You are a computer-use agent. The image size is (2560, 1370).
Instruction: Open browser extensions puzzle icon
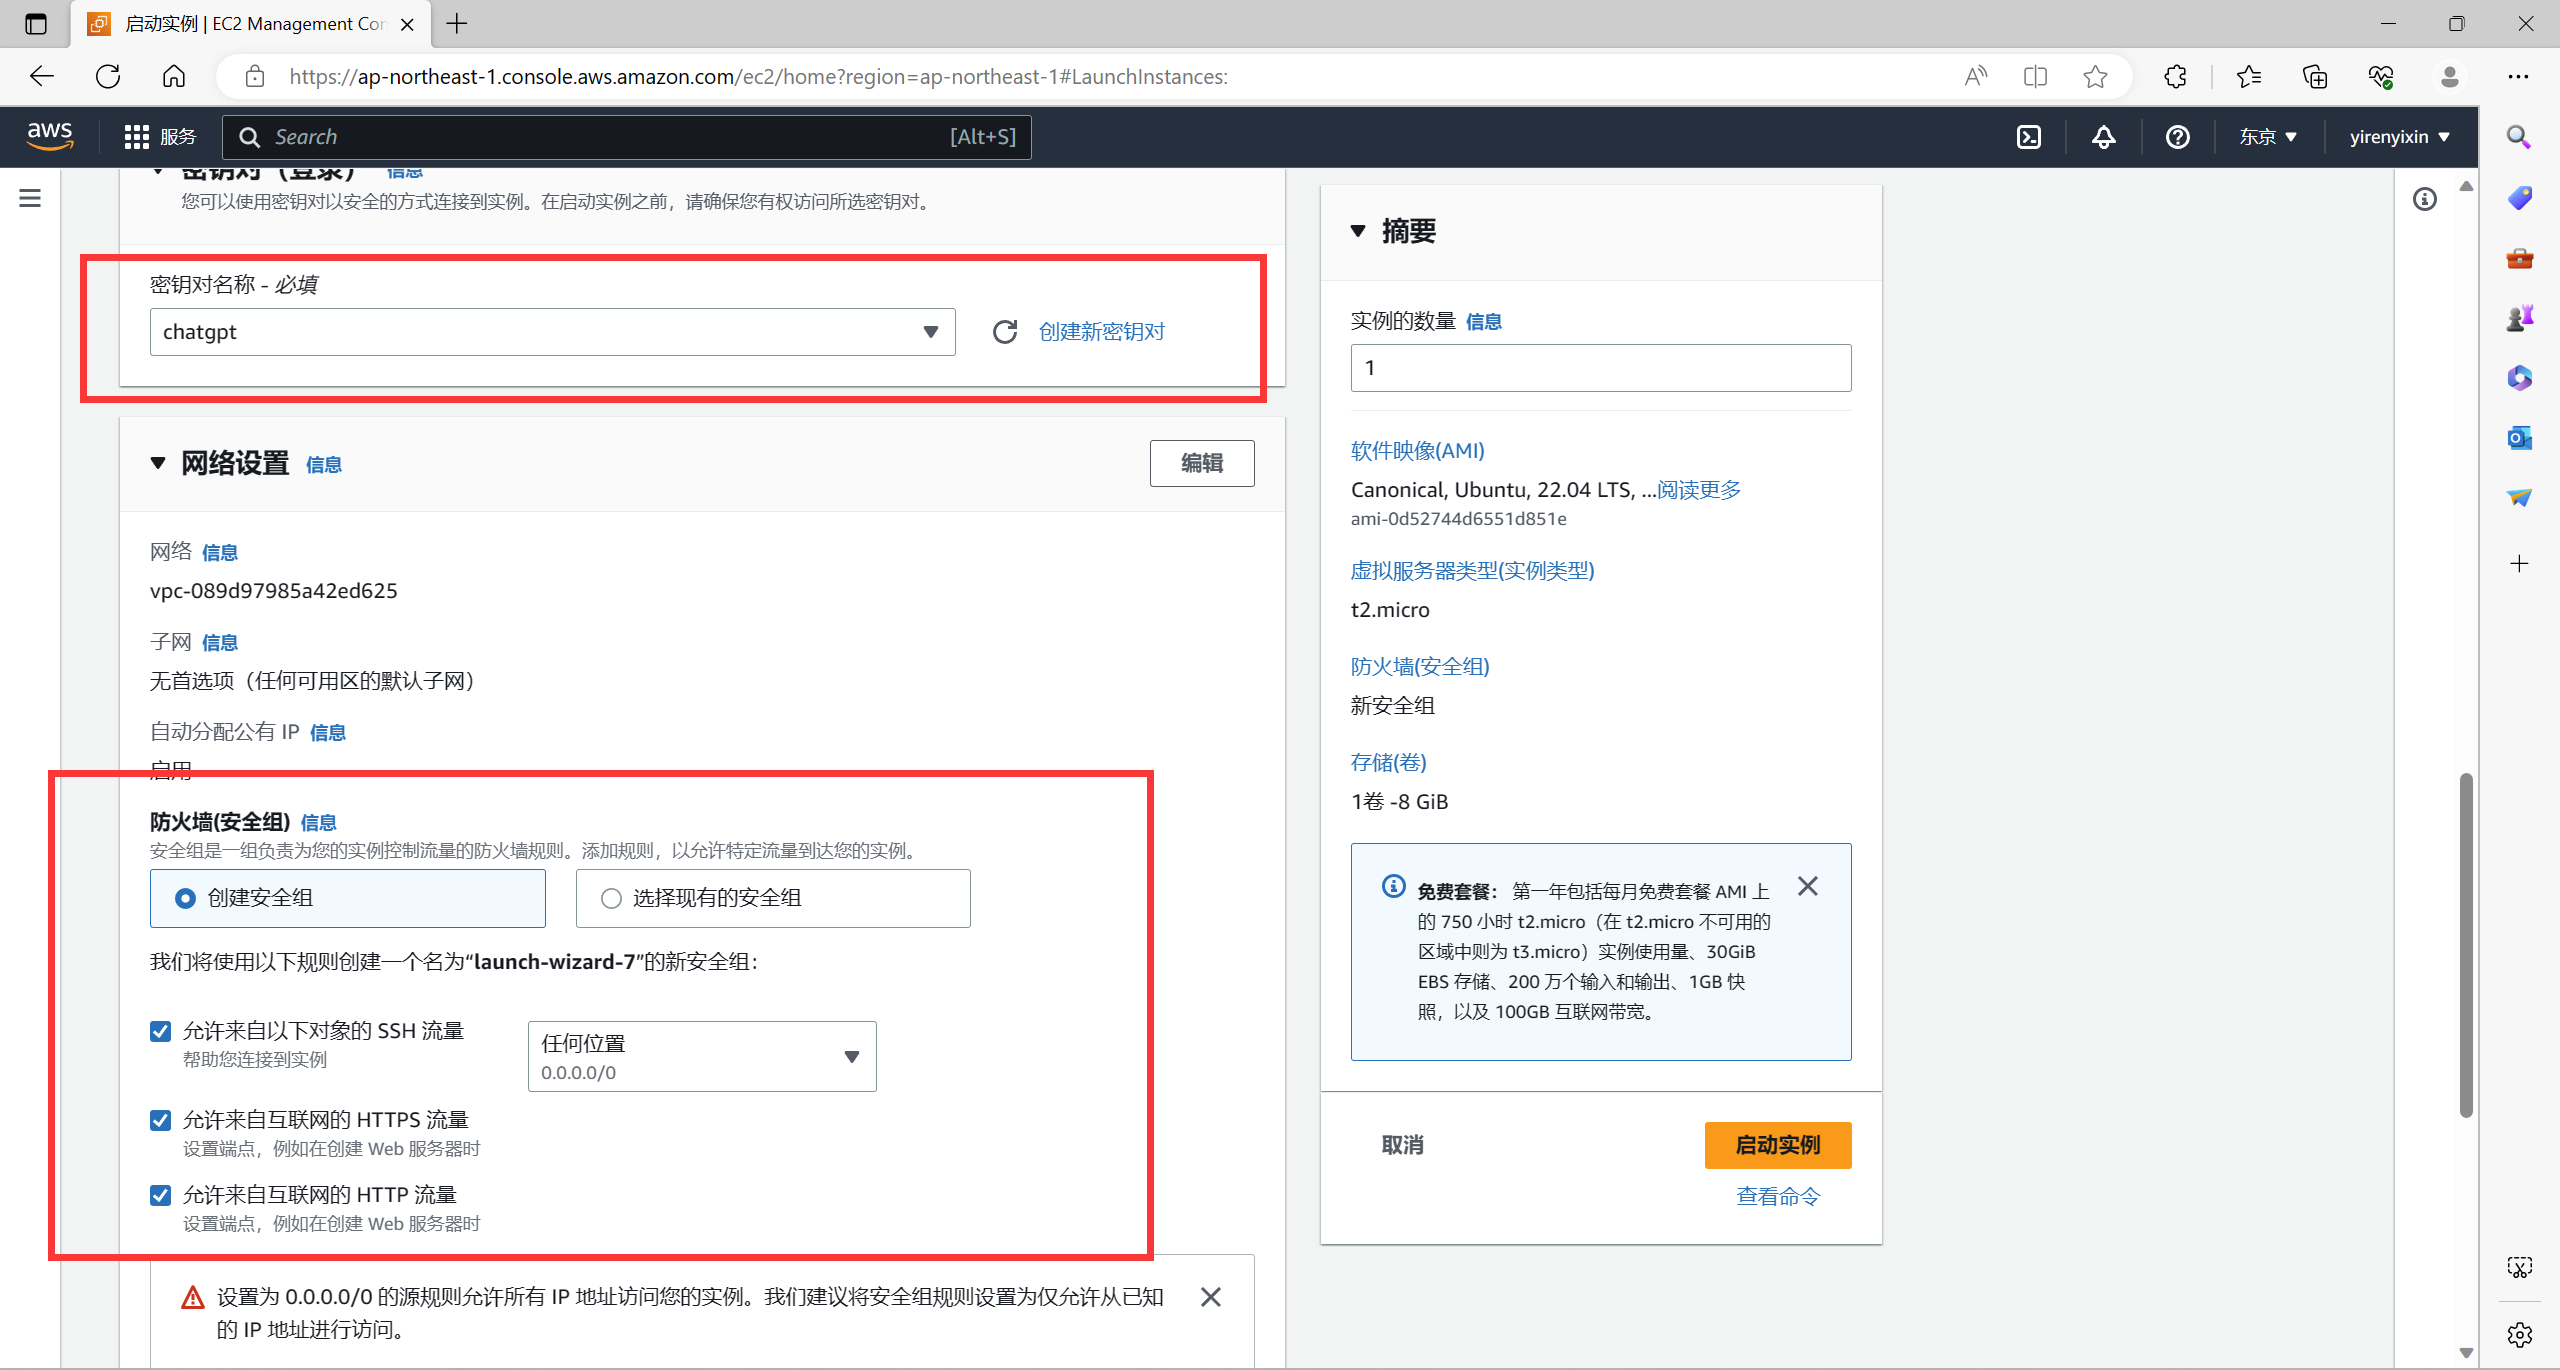click(2175, 76)
